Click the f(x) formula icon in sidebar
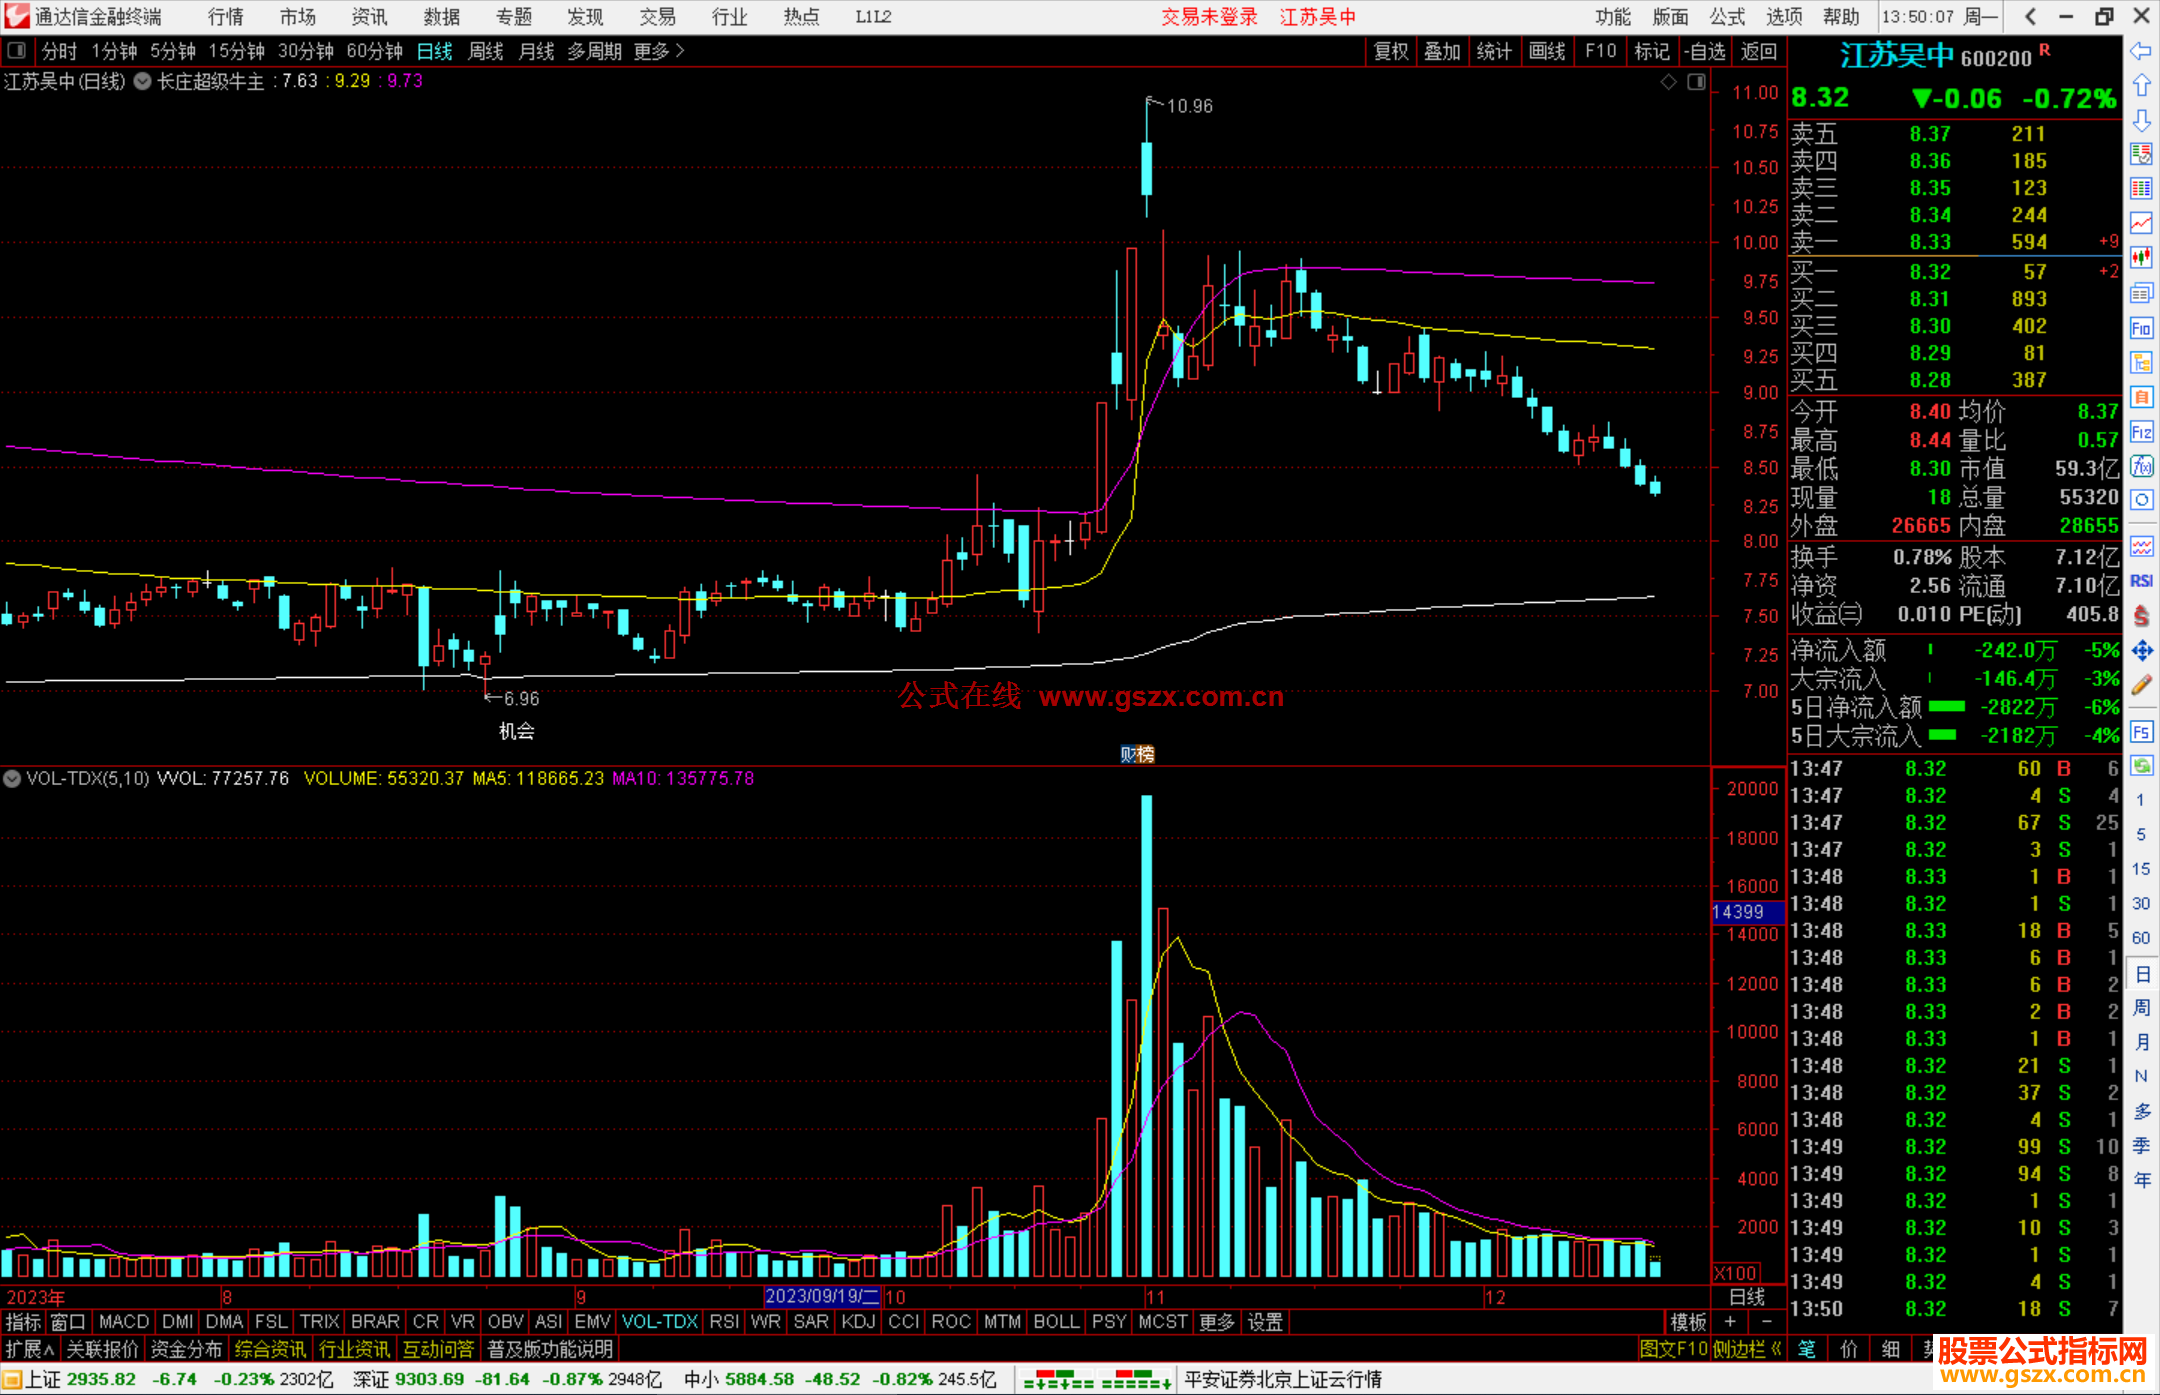 (x=2141, y=466)
